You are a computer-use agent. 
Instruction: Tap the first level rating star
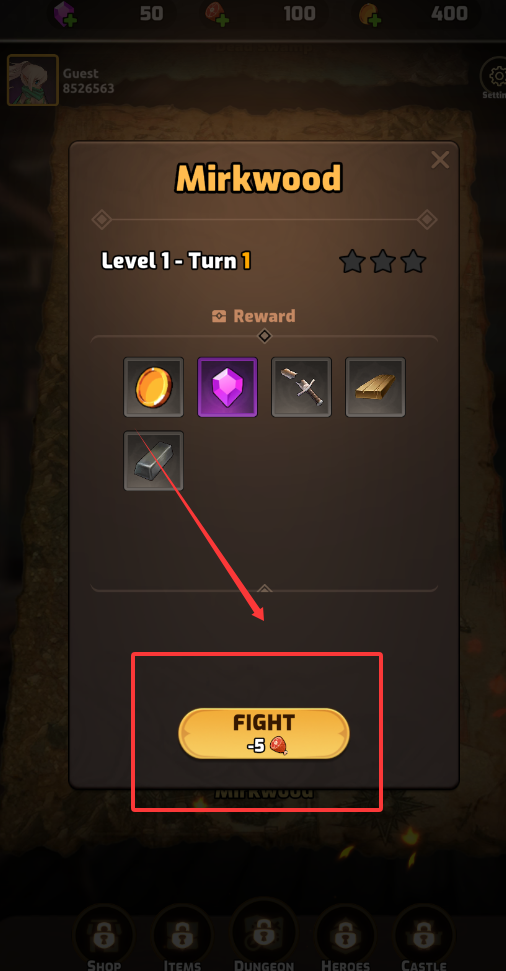[352, 261]
